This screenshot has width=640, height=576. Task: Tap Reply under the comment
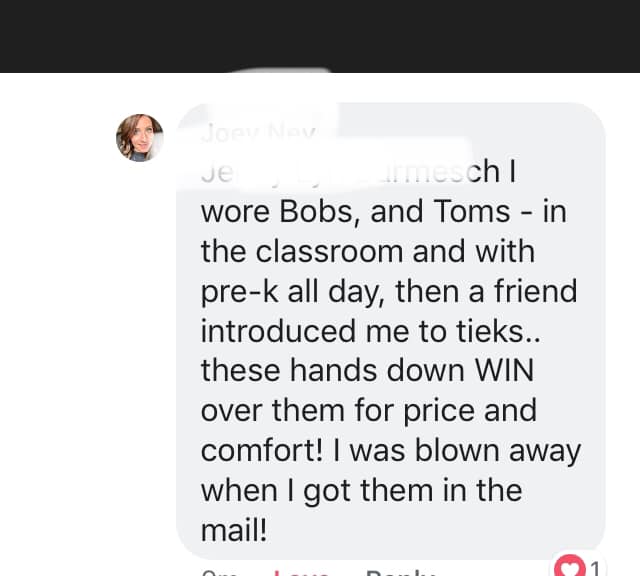pyautogui.click(x=400, y=572)
